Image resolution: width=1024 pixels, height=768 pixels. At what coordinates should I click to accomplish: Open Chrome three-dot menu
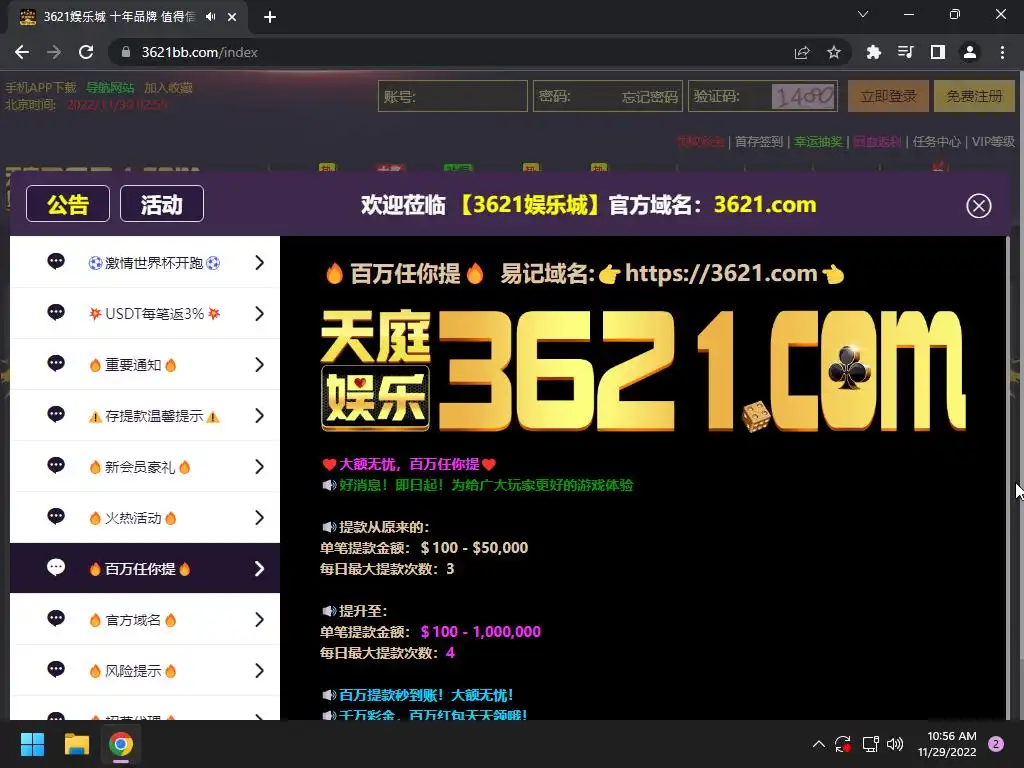click(1002, 52)
